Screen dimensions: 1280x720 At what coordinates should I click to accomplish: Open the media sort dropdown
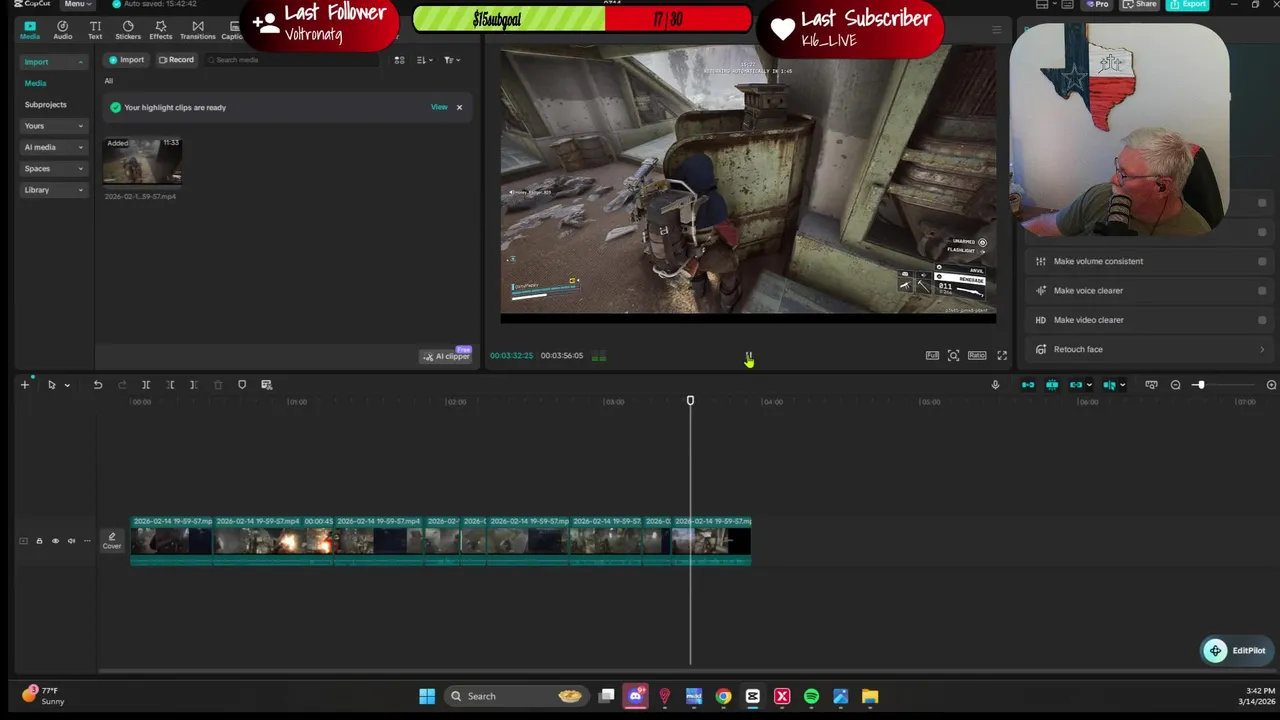pos(424,60)
